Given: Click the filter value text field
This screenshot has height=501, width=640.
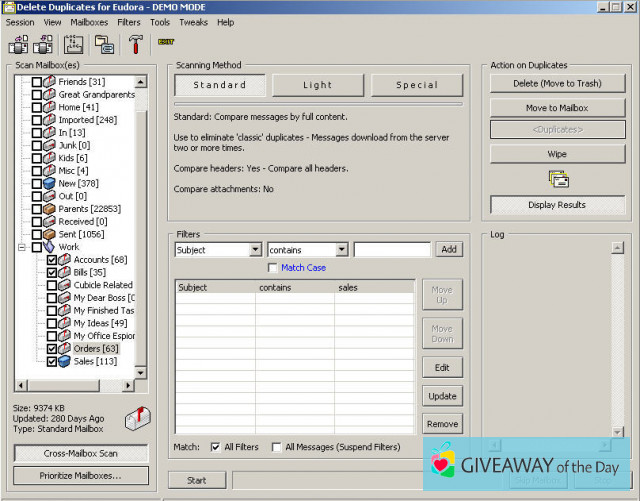Looking at the screenshot, I should click(x=392, y=250).
